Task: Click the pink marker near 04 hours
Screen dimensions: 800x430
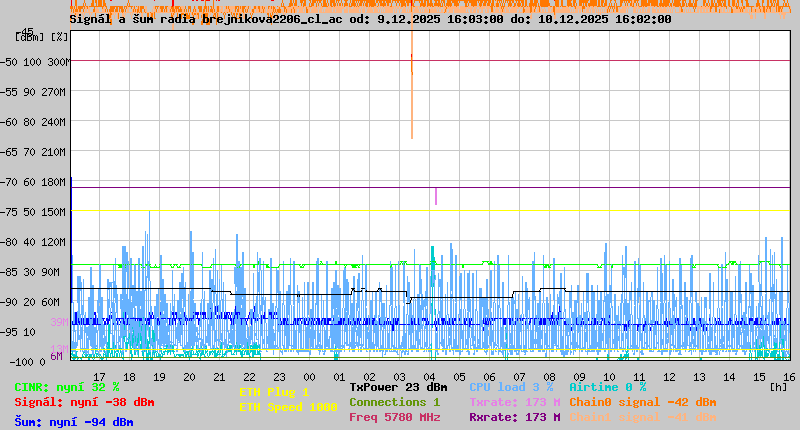Action: tap(436, 196)
